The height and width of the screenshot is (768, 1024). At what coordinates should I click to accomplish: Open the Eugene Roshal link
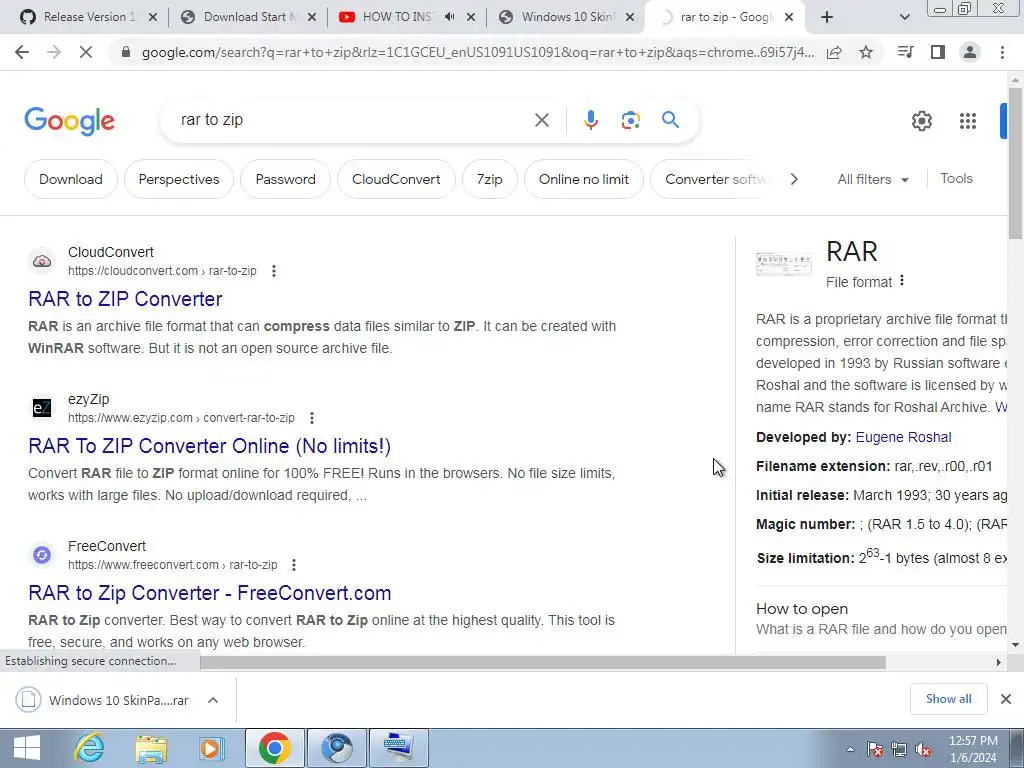pos(903,437)
